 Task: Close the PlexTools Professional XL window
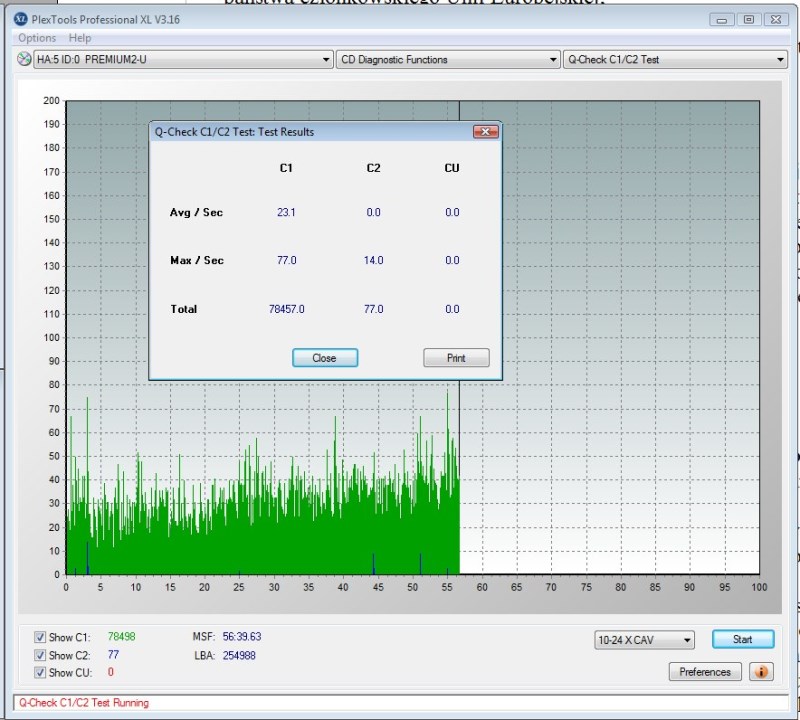coord(776,20)
